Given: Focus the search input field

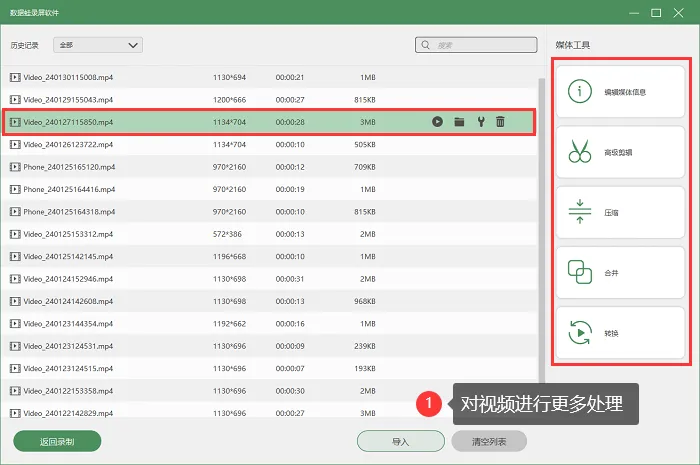Looking at the screenshot, I should [476, 45].
